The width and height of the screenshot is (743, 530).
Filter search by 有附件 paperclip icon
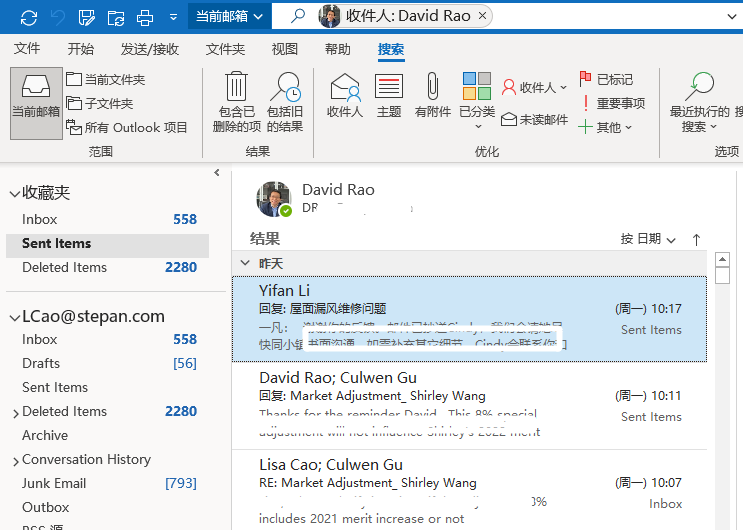(x=433, y=88)
